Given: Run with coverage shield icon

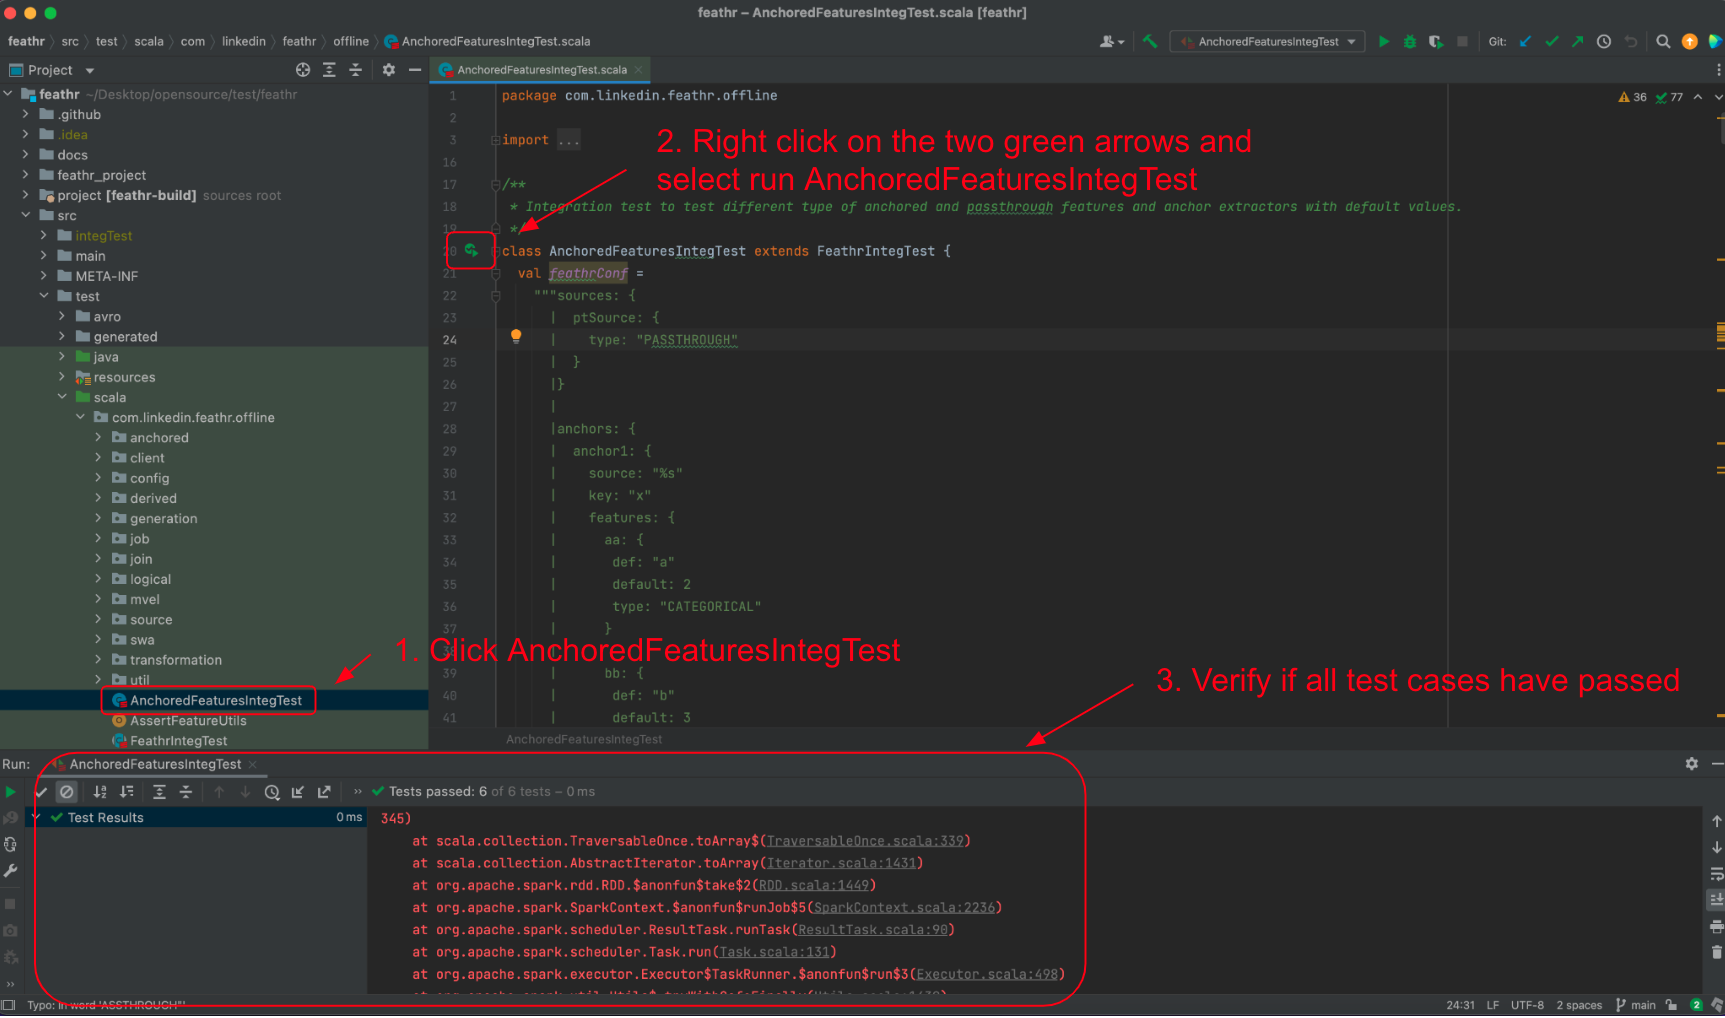Looking at the screenshot, I should [1436, 42].
